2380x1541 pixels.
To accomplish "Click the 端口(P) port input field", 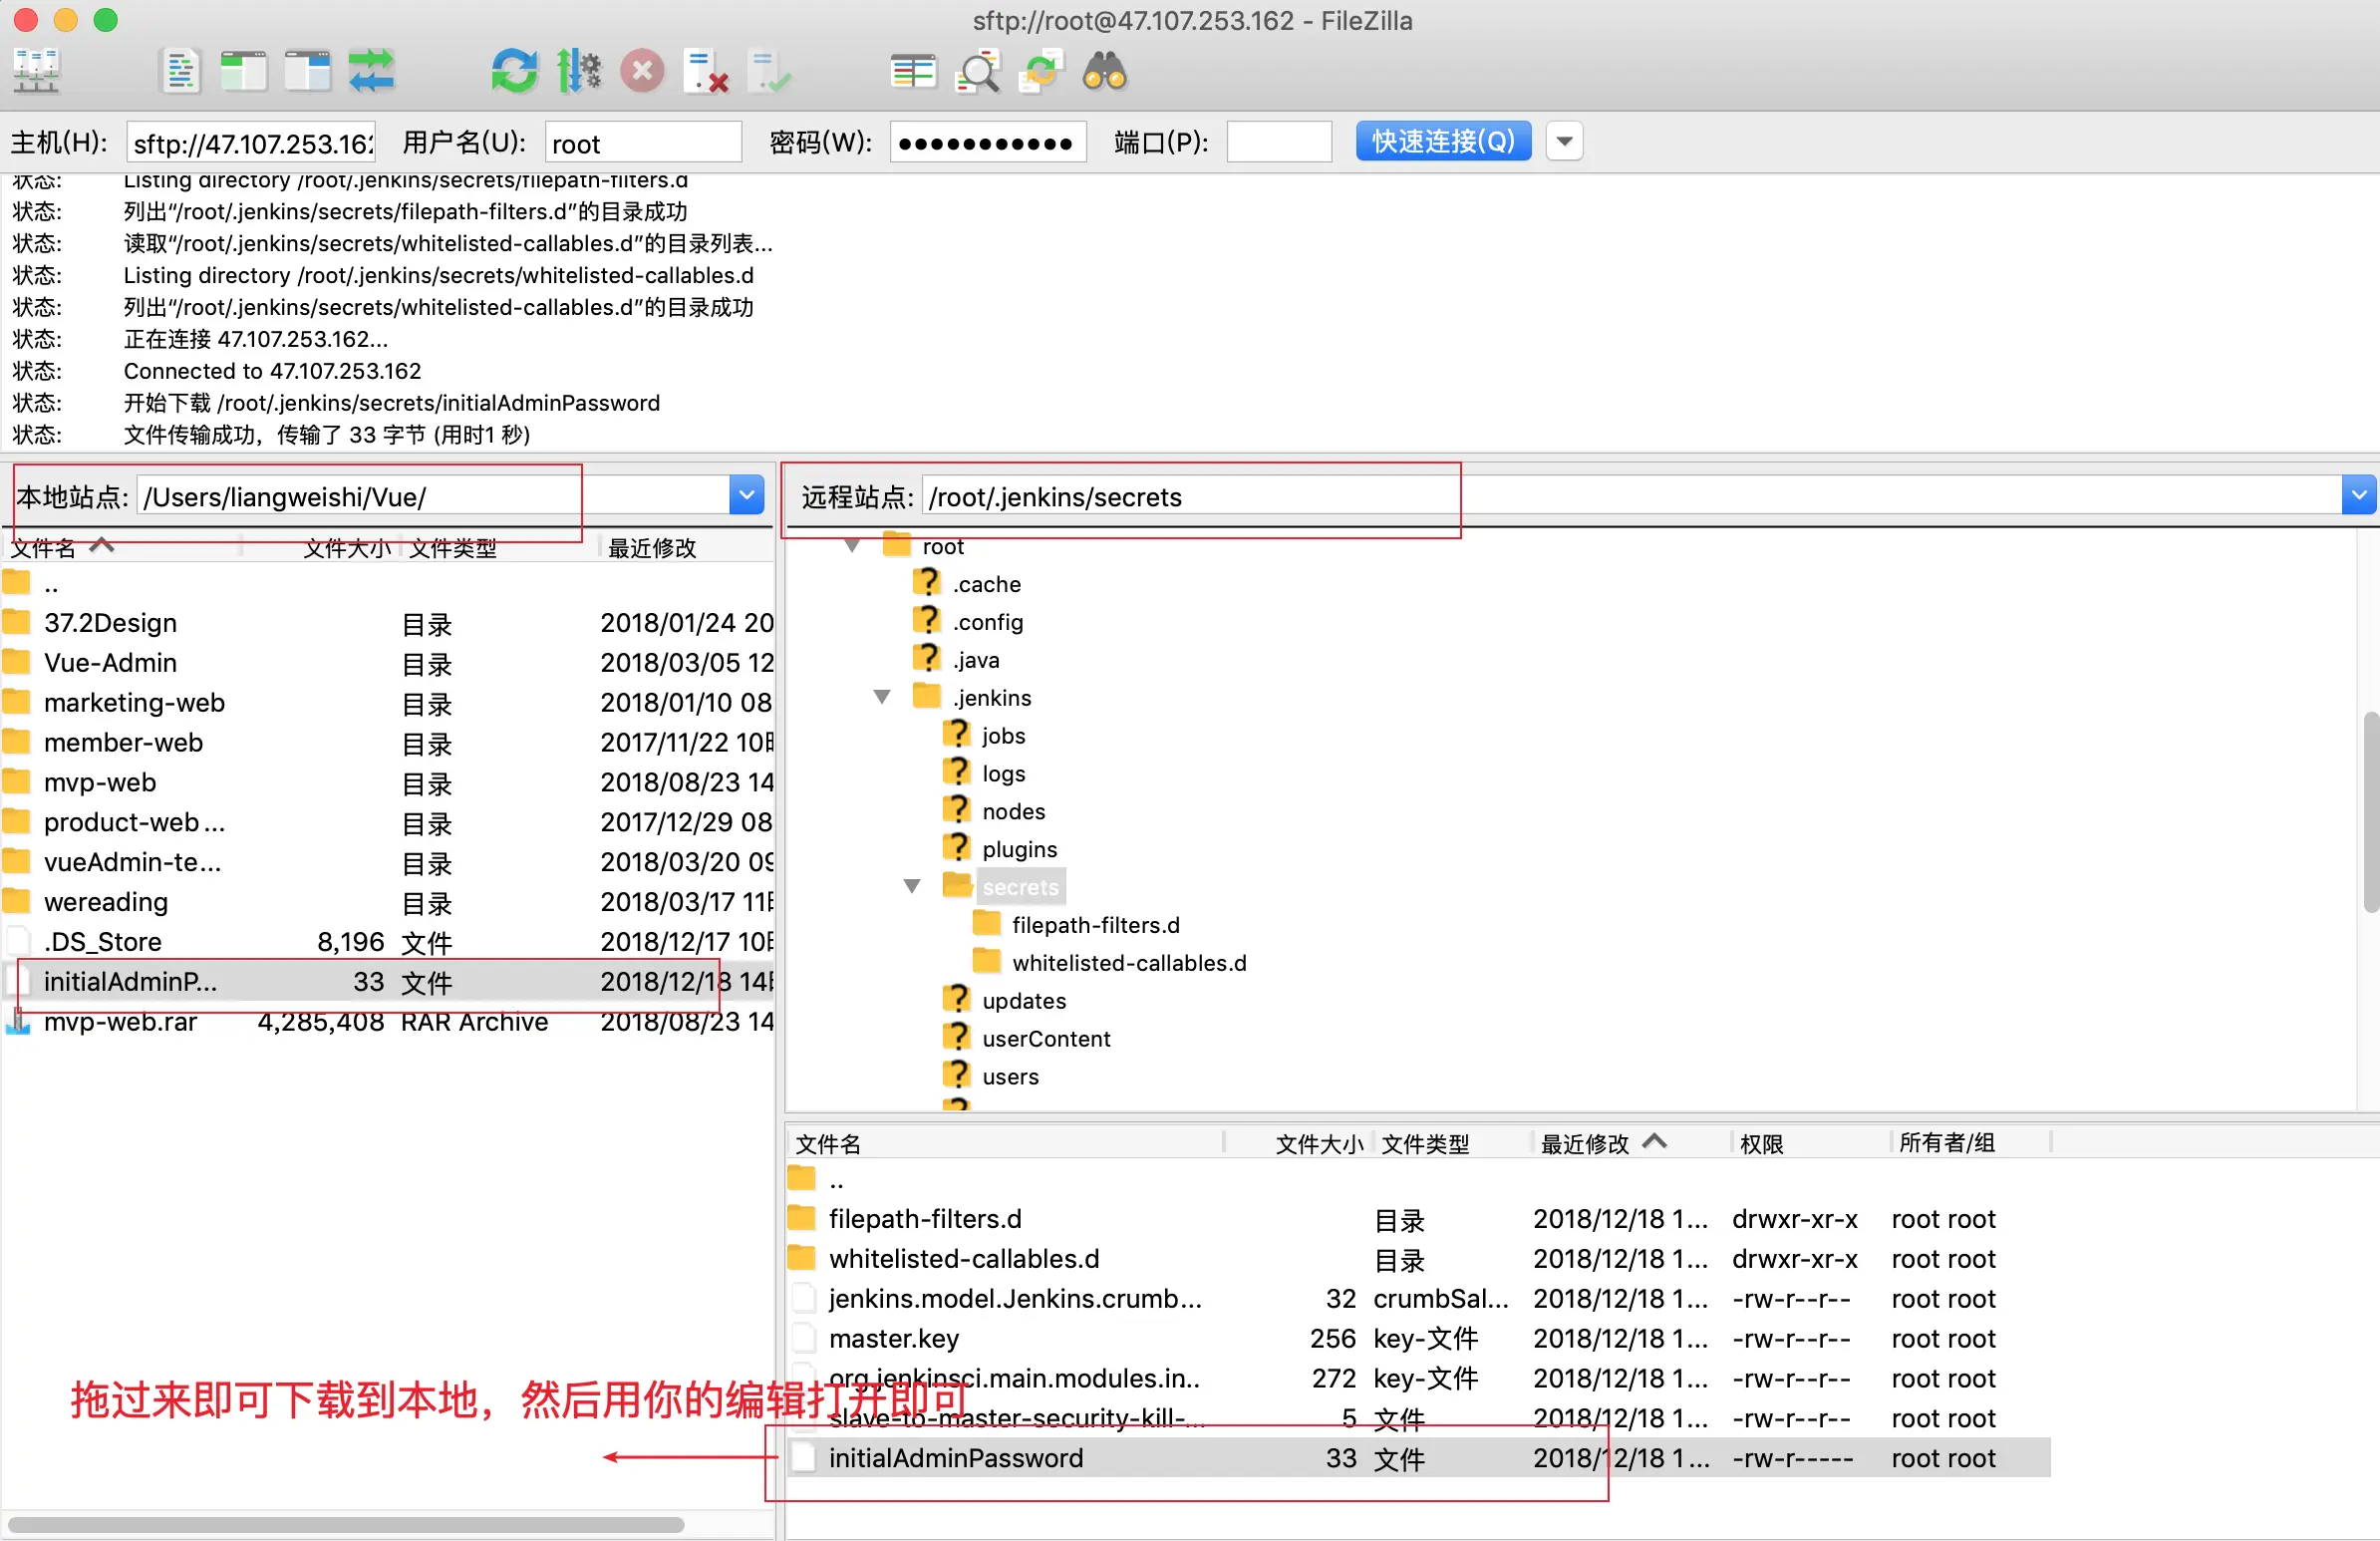I will 1278,142.
